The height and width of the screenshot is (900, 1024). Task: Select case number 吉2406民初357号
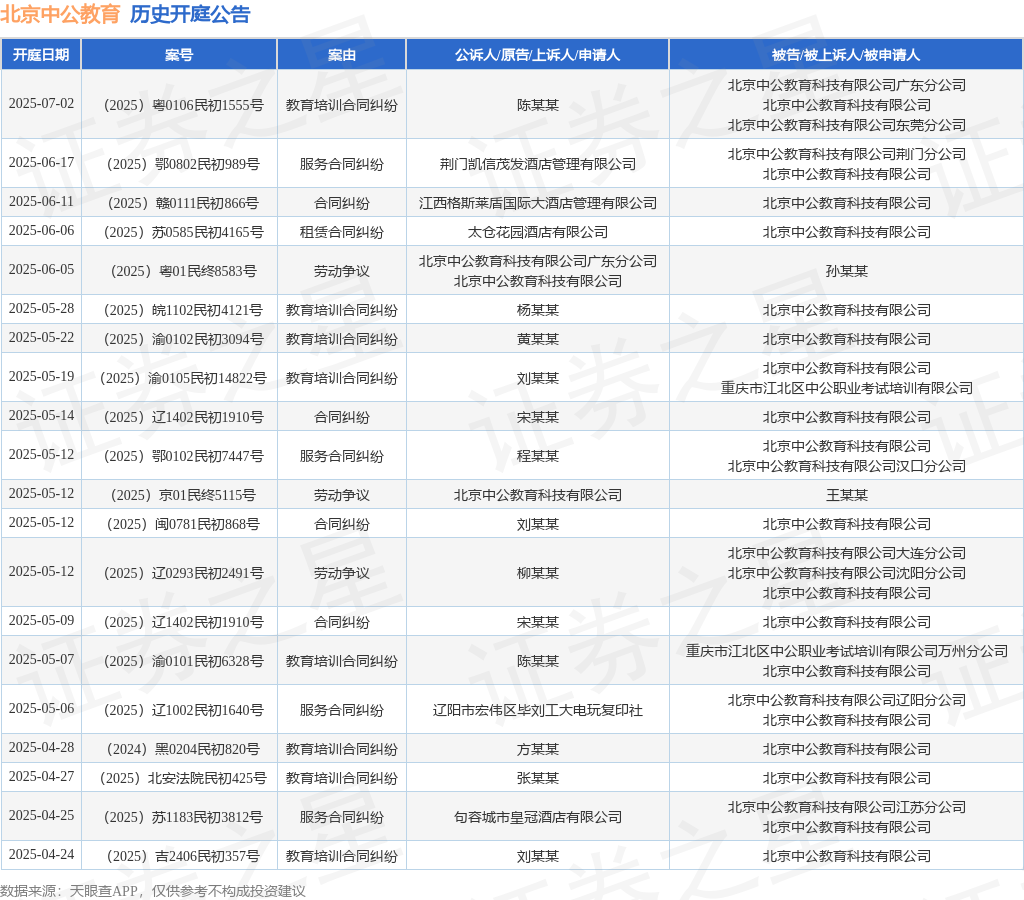tap(184, 856)
